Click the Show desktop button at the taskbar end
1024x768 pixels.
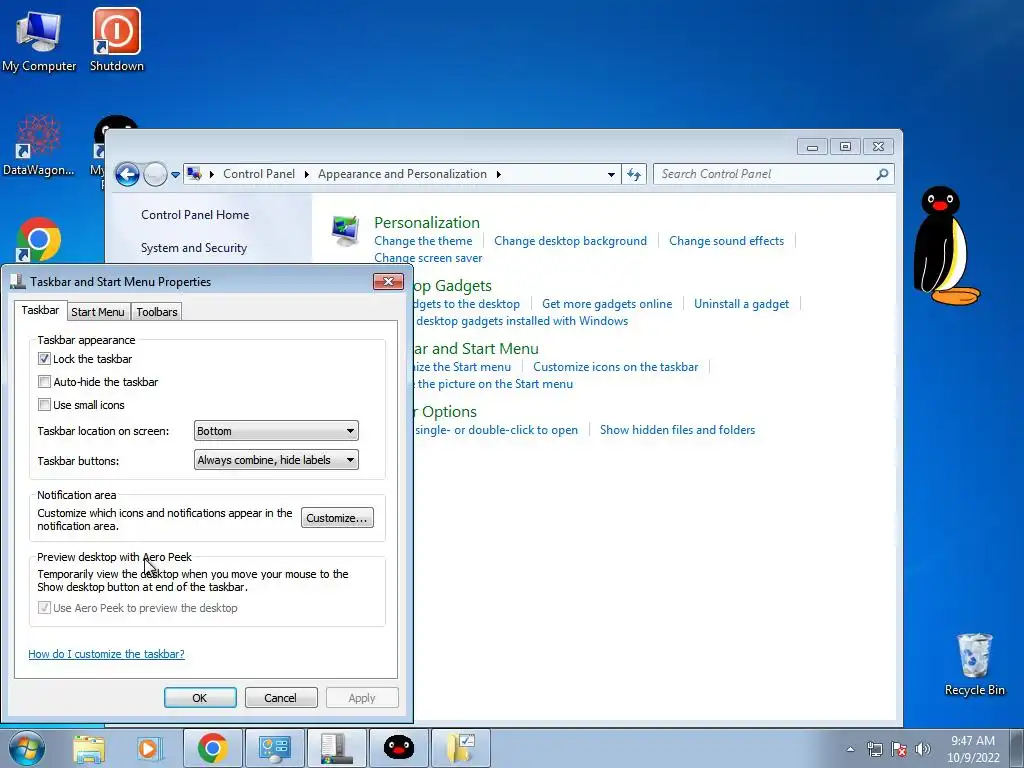(1017, 748)
